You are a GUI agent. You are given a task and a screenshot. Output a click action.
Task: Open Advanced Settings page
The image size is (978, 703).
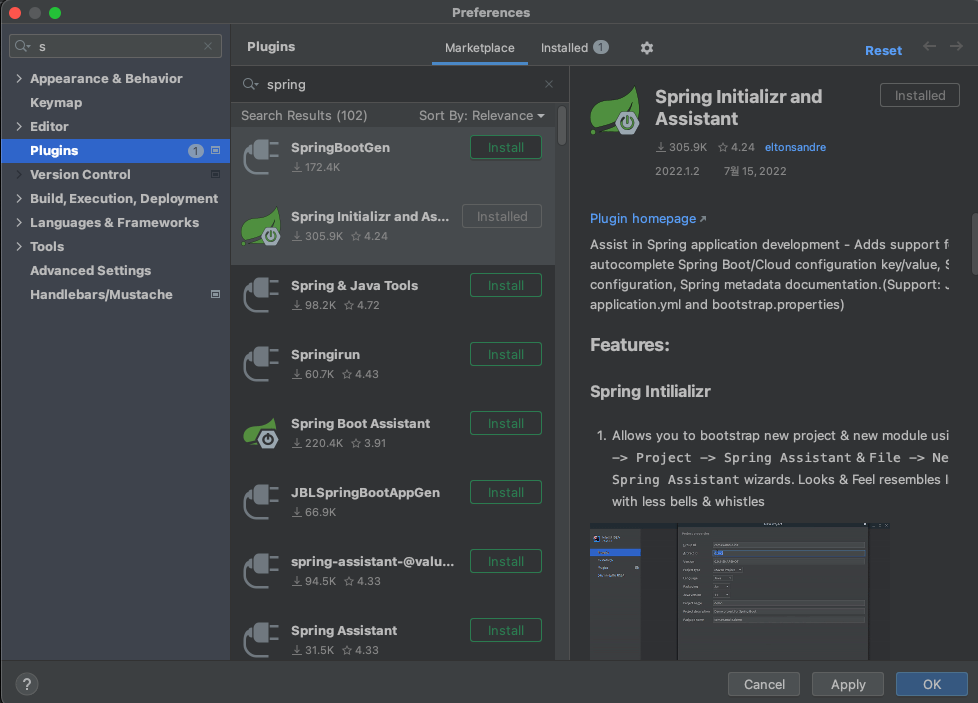click(x=90, y=271)
